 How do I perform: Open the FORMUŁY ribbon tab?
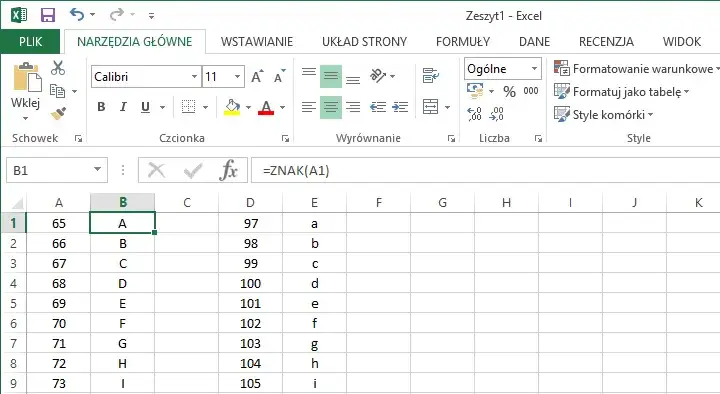point(463,42)
